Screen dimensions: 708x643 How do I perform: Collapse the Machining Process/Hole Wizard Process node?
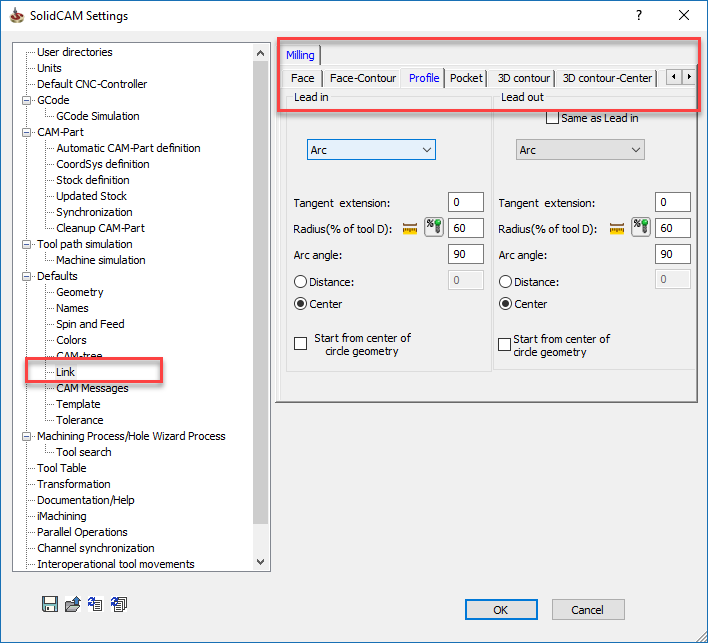(27, 436)
